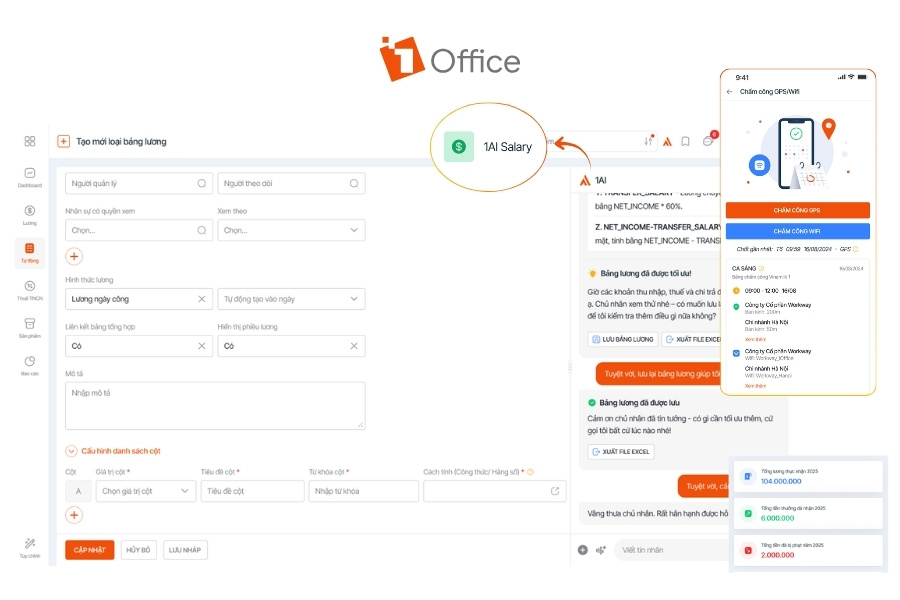
Task: Click the Viết tin nhắn message box
Action: [x=672, y=549]
